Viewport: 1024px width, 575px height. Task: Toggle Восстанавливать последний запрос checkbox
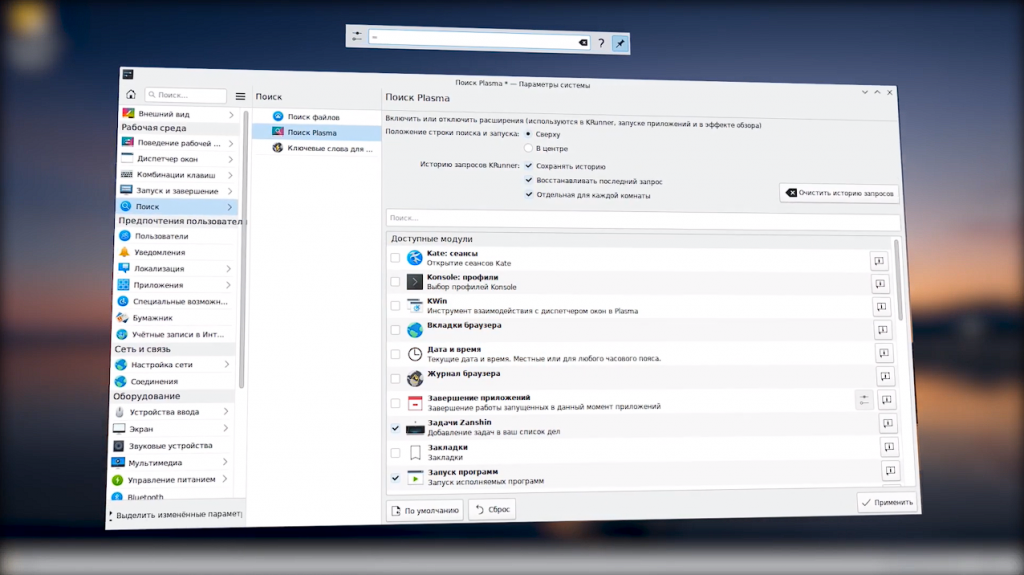pos(529,180)
